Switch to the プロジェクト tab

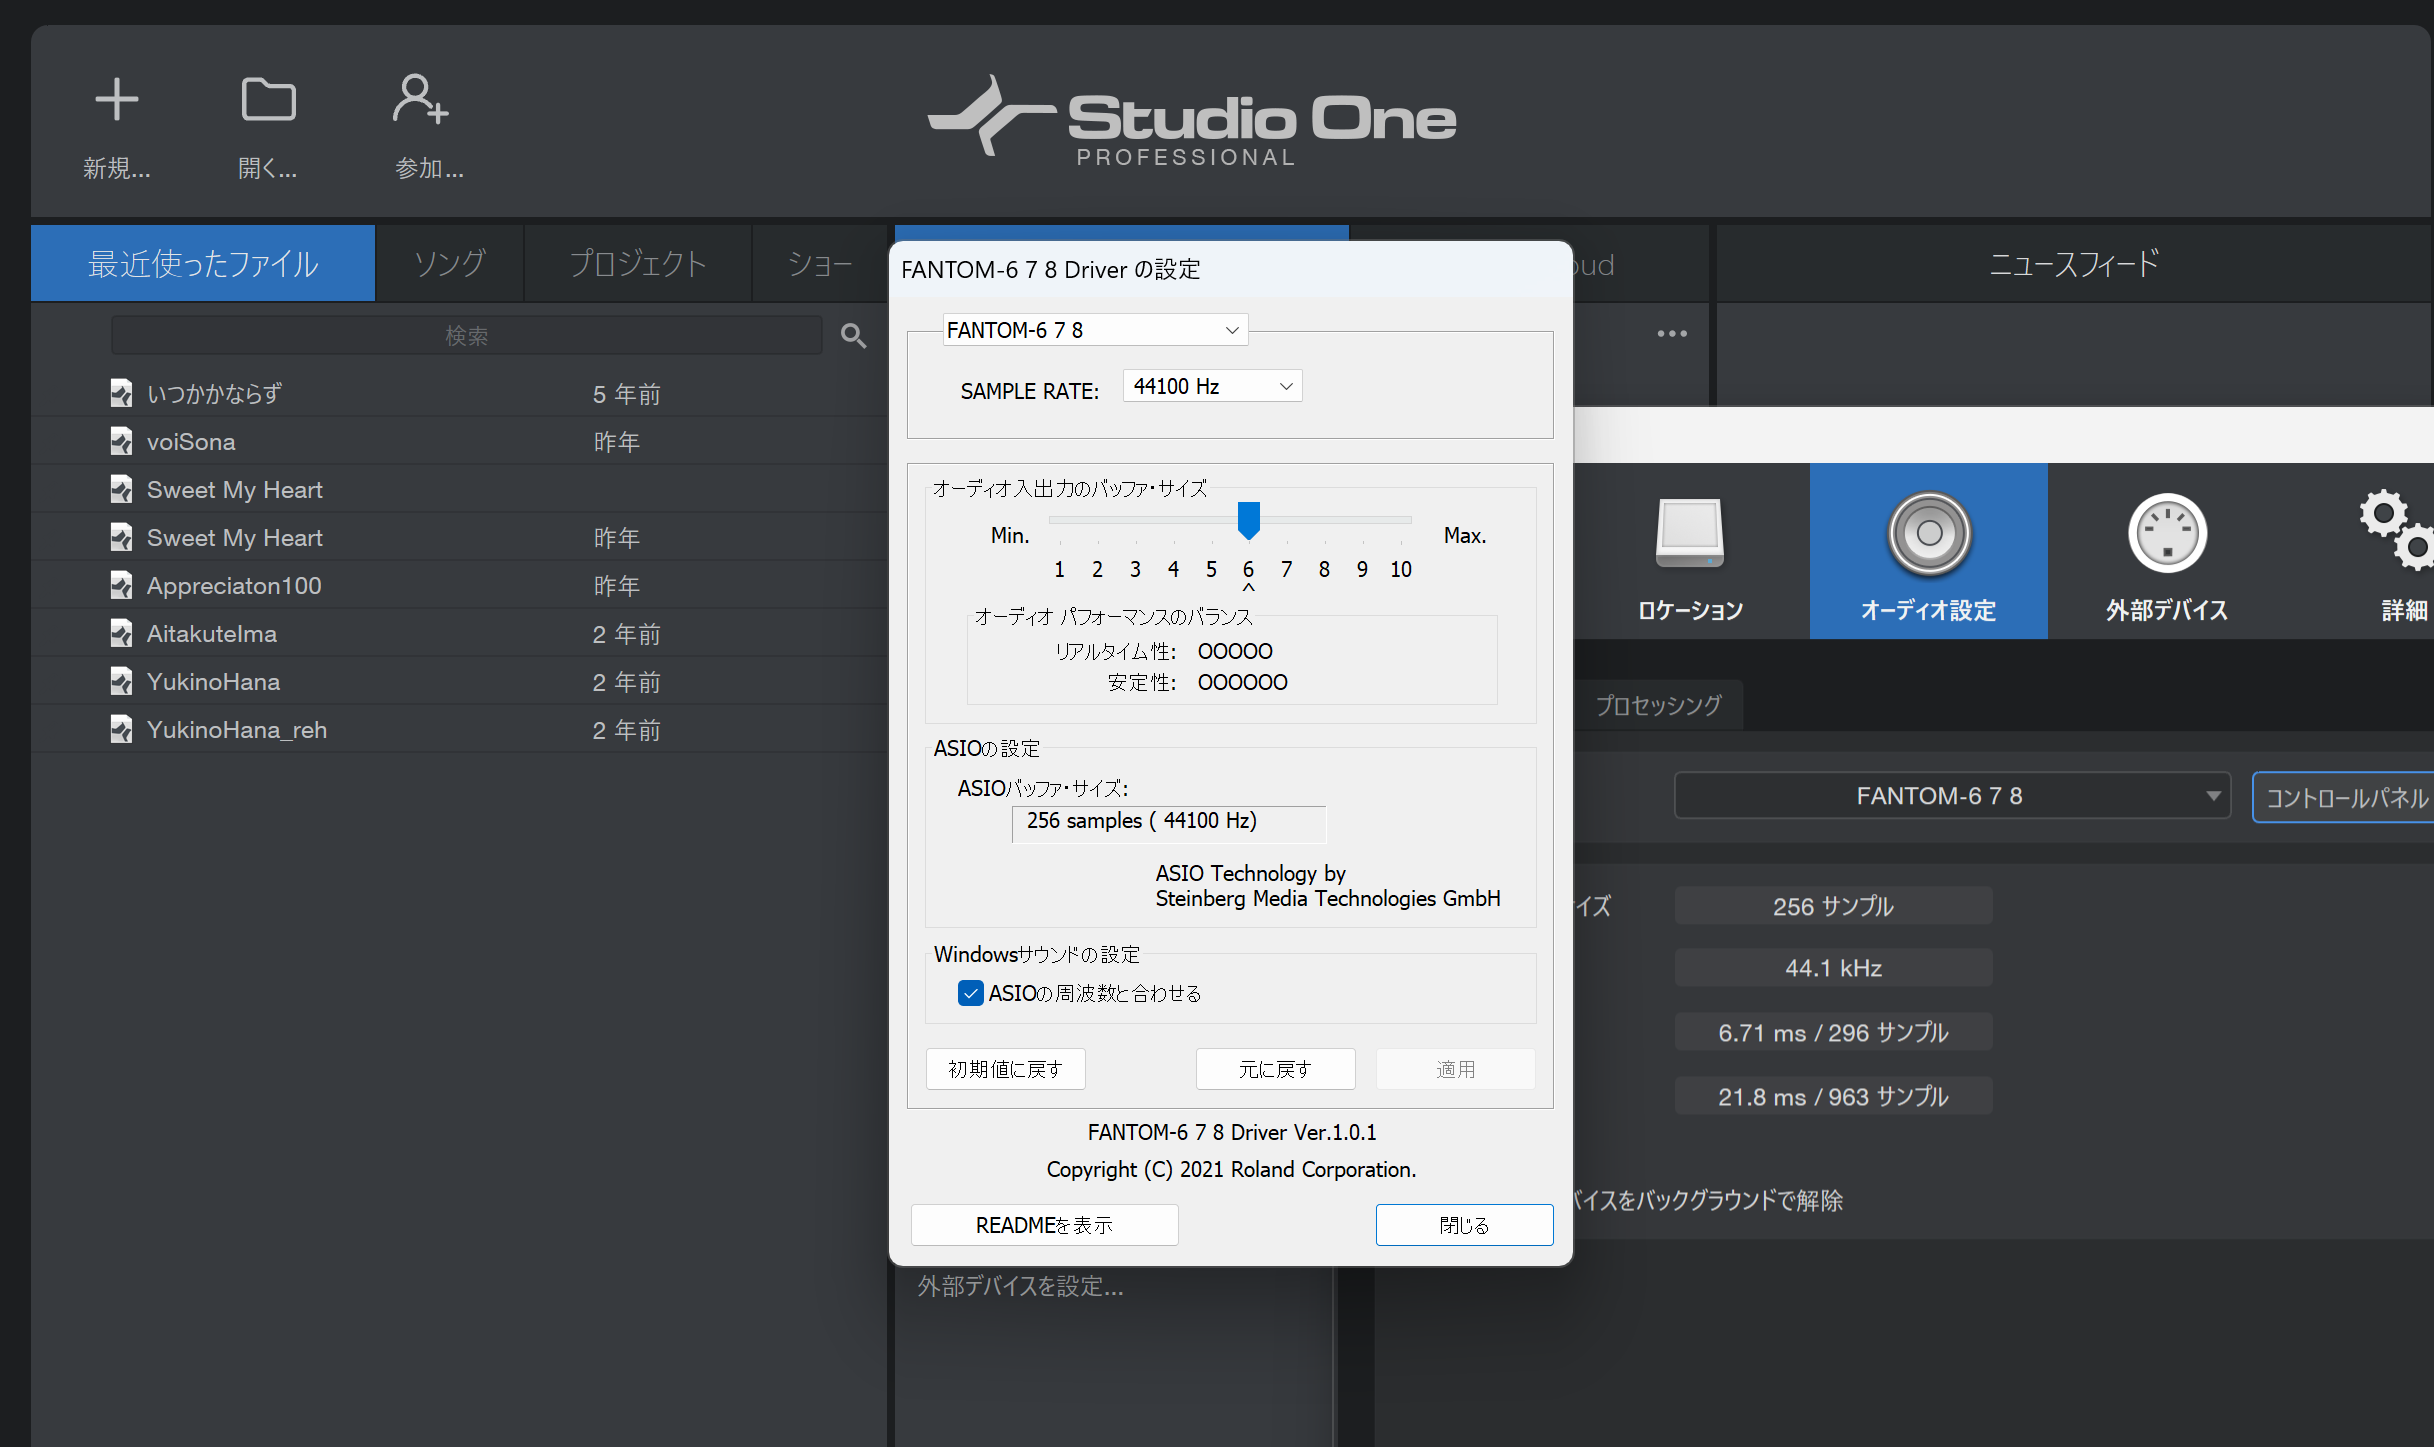638,264
